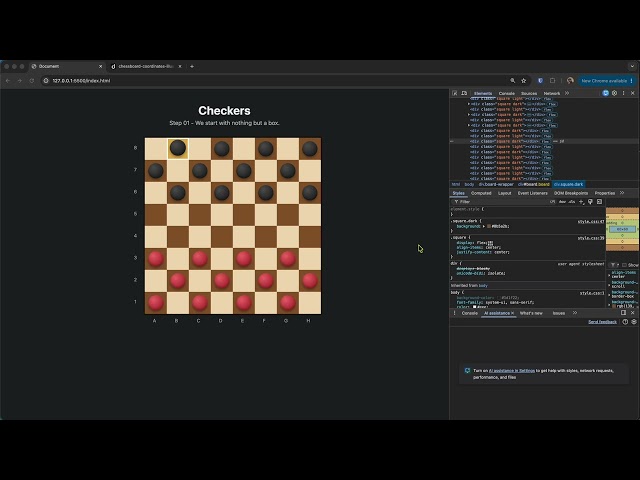Activate the inspect element picker icon

(455, 93)
